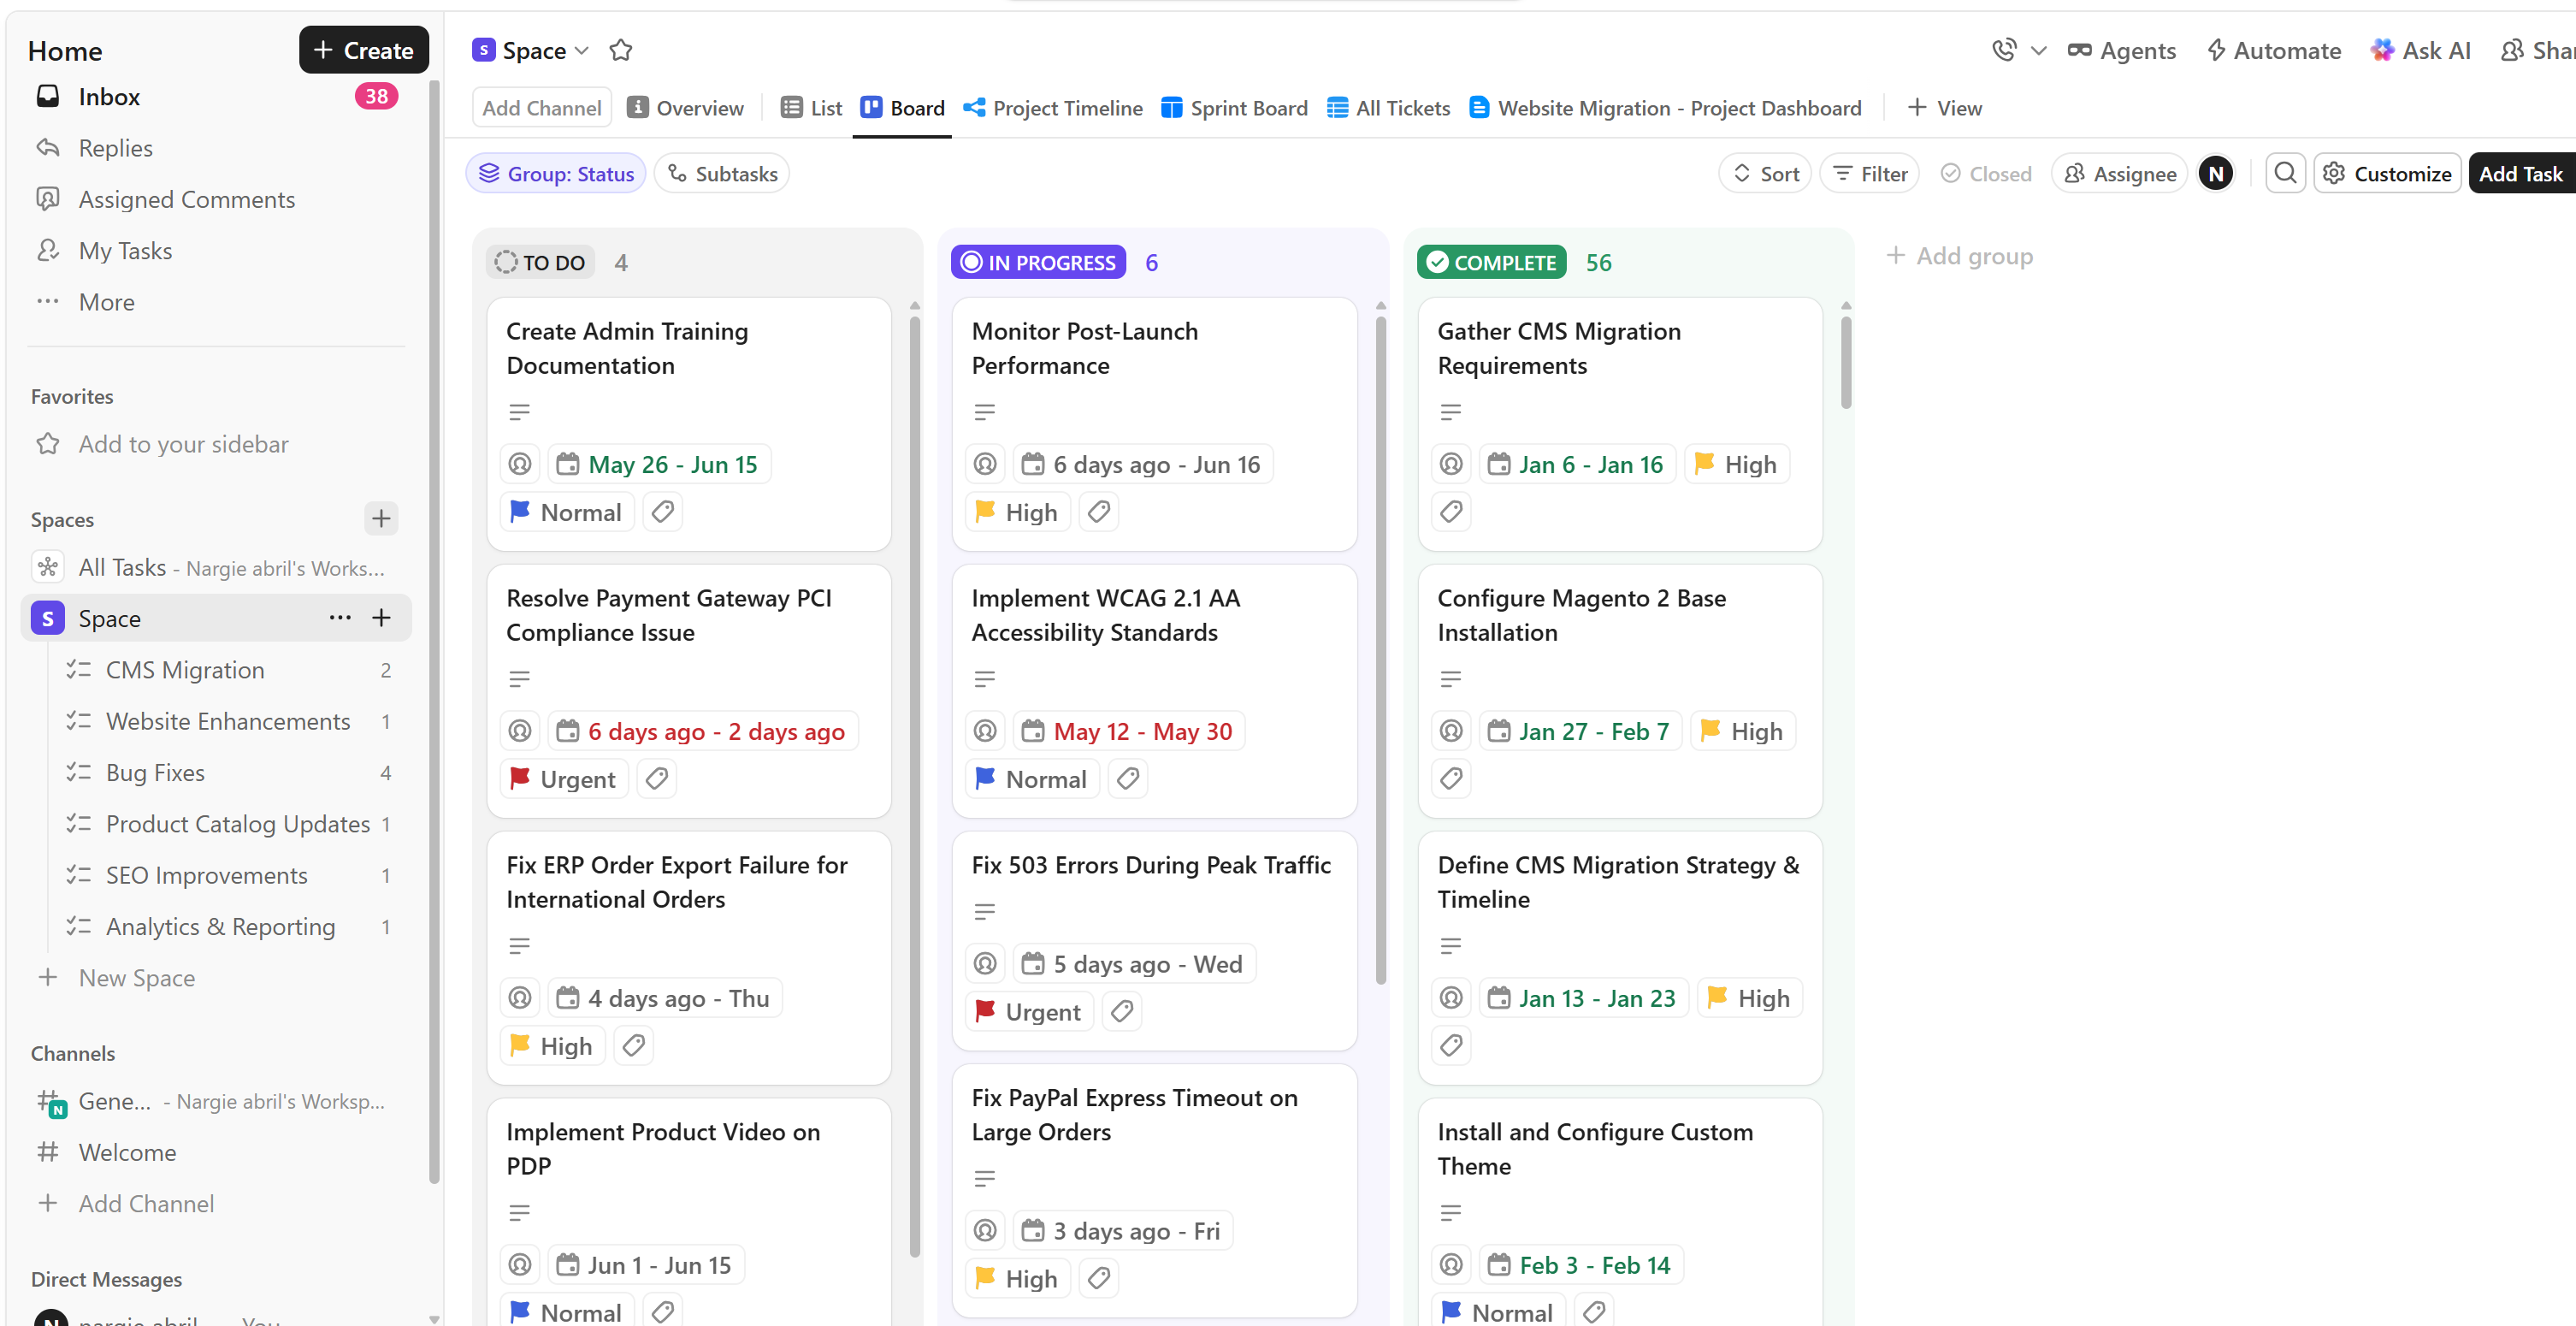Viewport: 2576px width, 1326px height.
Task: Click the Create button
Action: [363, 50]
